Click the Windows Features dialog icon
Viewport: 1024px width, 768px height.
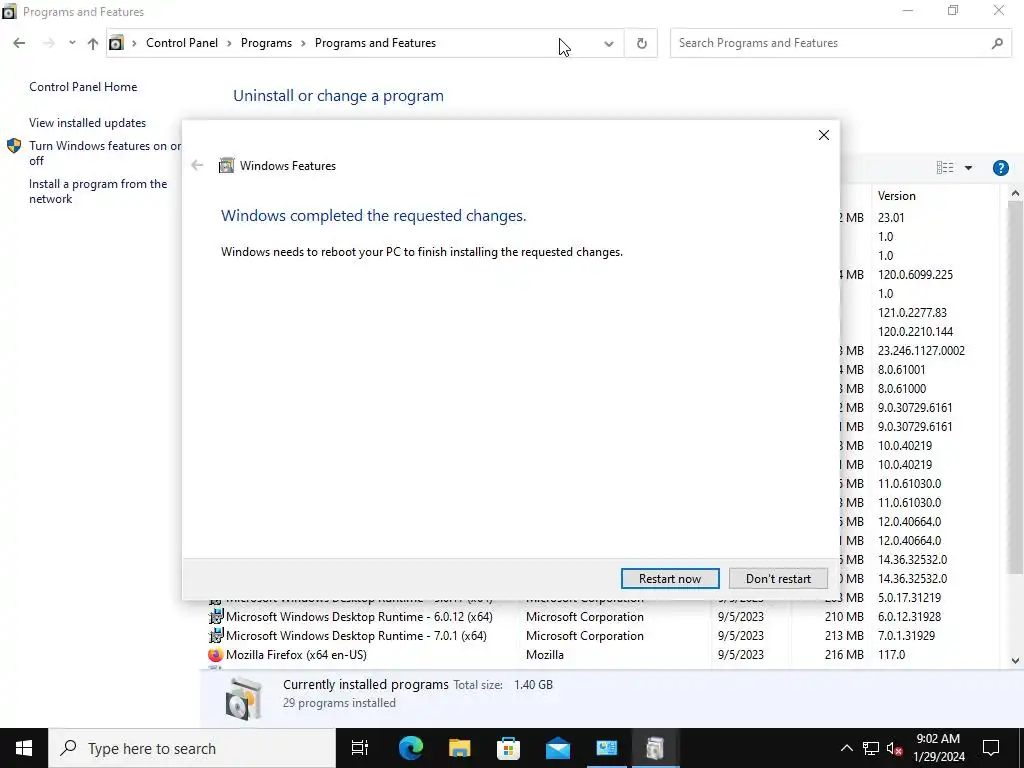(x=227, y=165)
